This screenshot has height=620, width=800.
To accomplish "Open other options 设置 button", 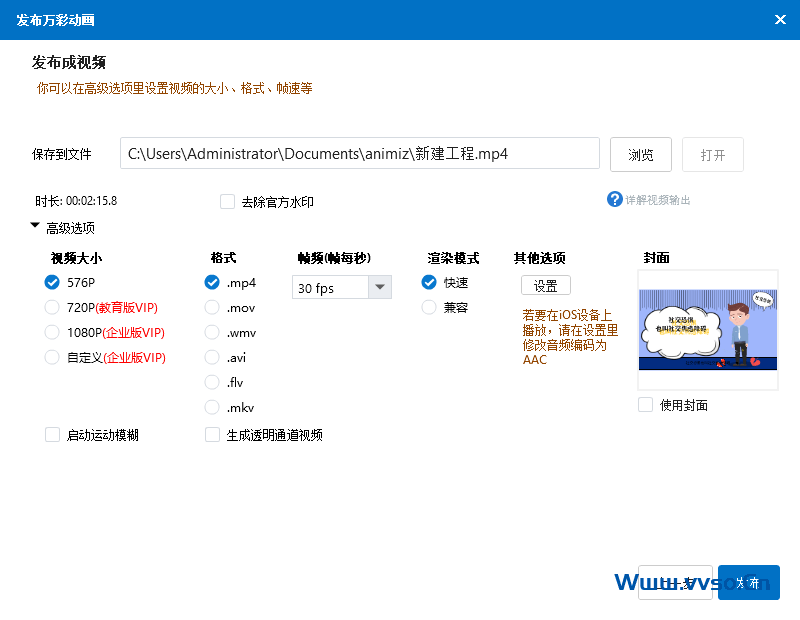I will [545, 286].
